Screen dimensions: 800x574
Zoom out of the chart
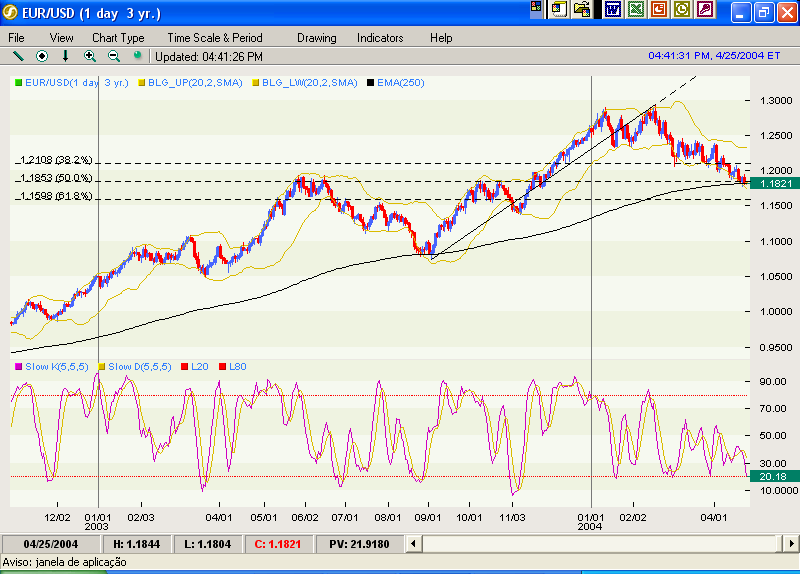(x=114, y=56)
